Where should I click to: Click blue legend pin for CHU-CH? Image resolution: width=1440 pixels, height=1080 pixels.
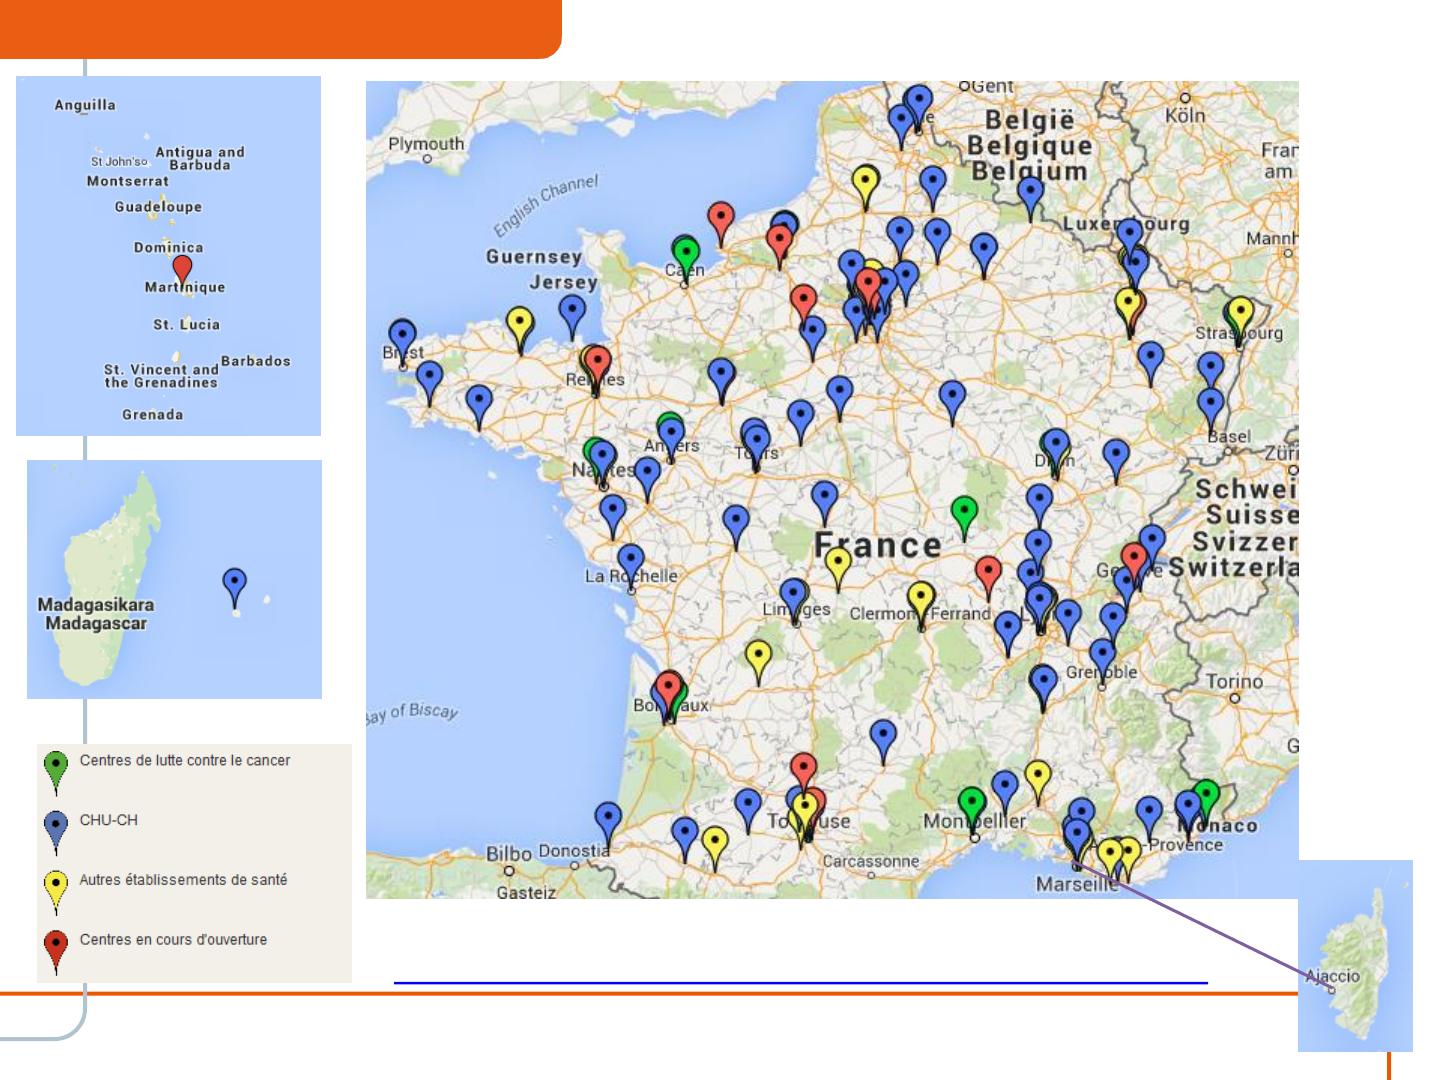[x=57, y=833]
